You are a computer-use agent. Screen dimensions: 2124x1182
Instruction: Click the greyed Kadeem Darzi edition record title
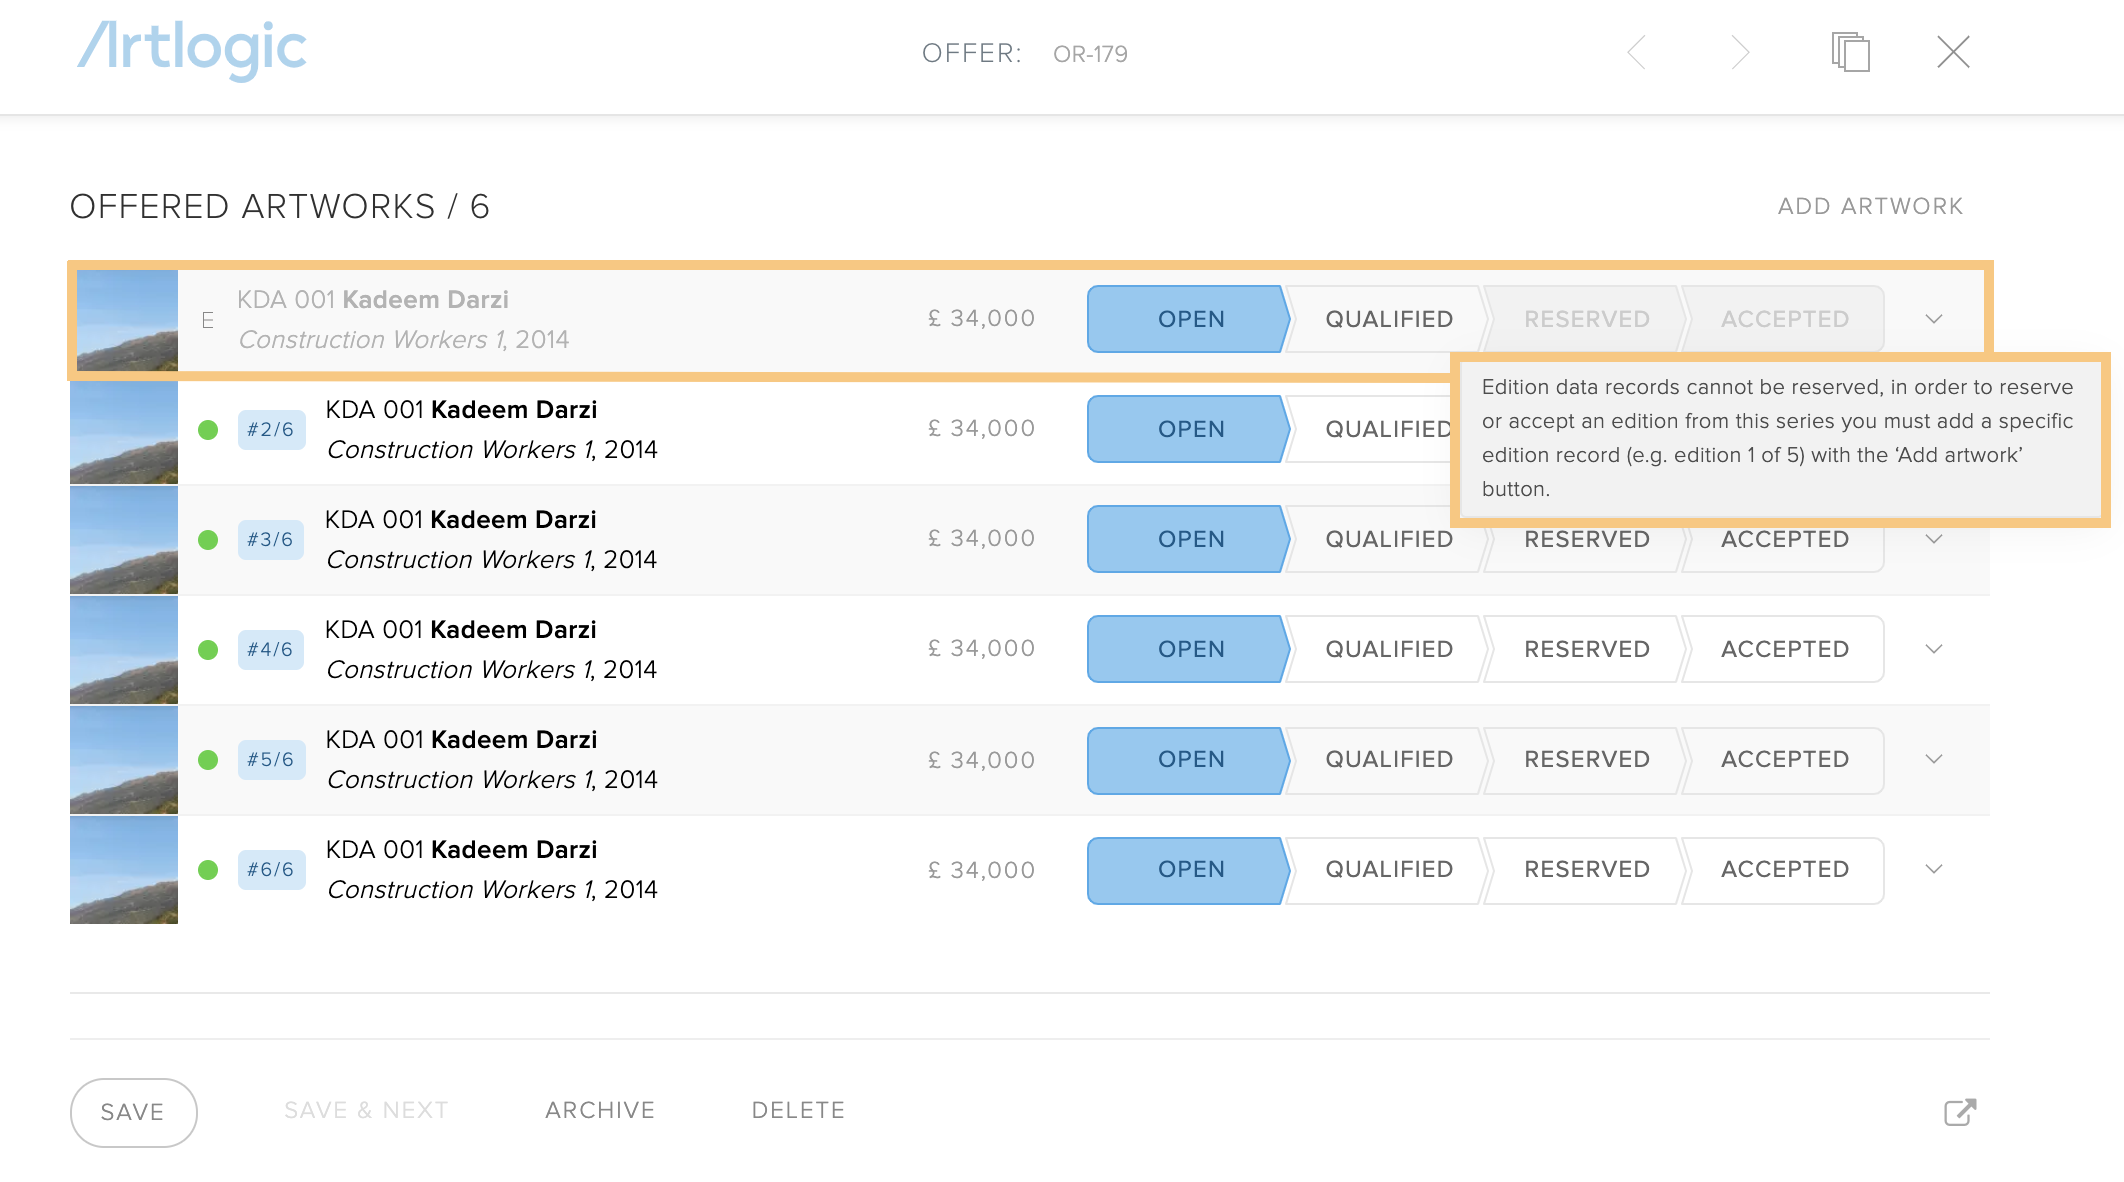point(425,300)
